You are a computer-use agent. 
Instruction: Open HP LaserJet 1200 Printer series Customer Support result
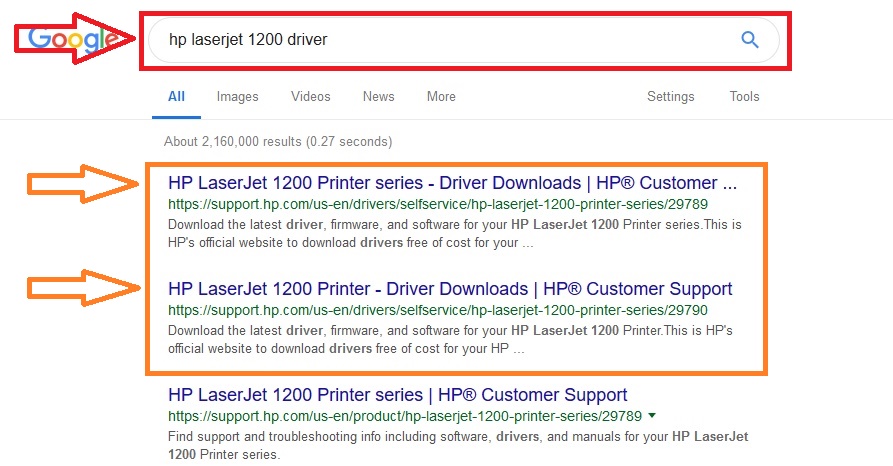click(398, 395)
